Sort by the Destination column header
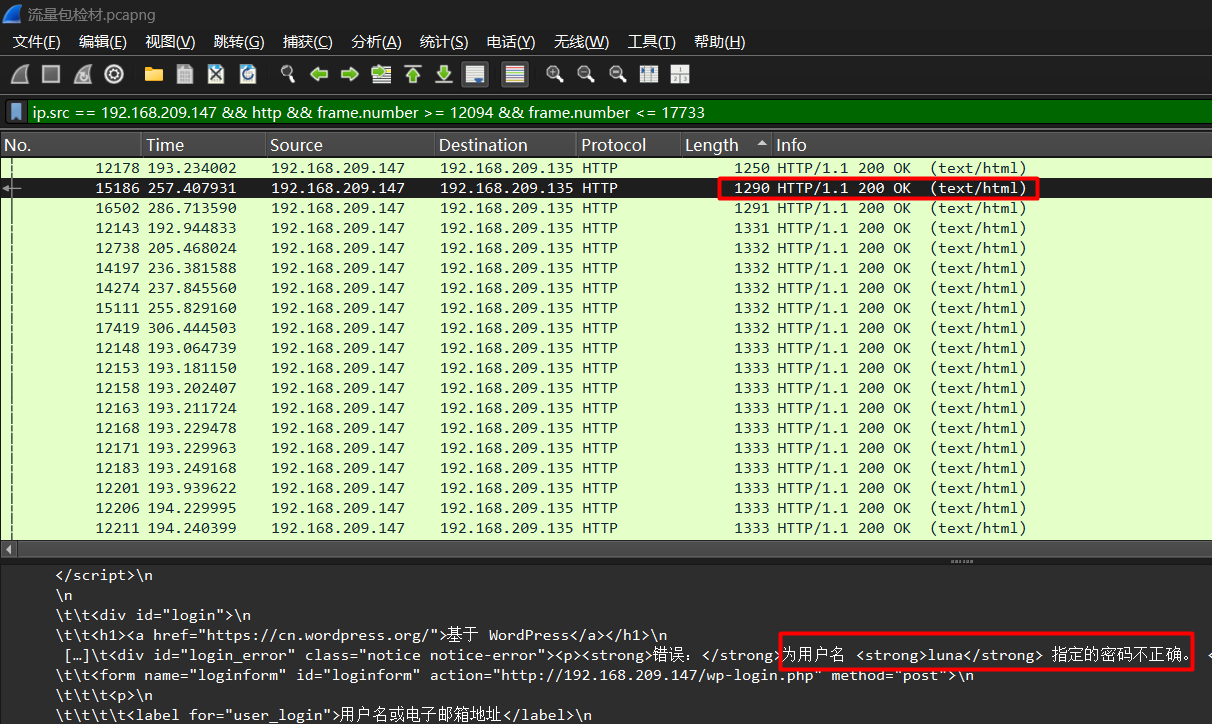1212x724 pixels. coord(505,145)
